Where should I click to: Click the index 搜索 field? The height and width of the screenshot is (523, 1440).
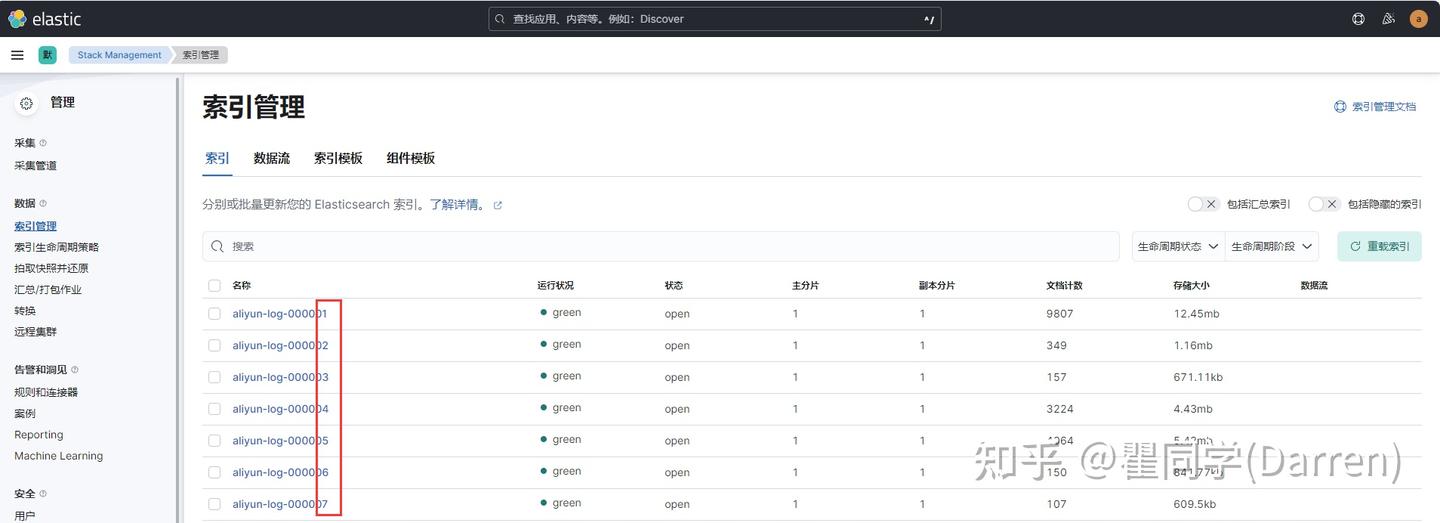pos(661,246)
